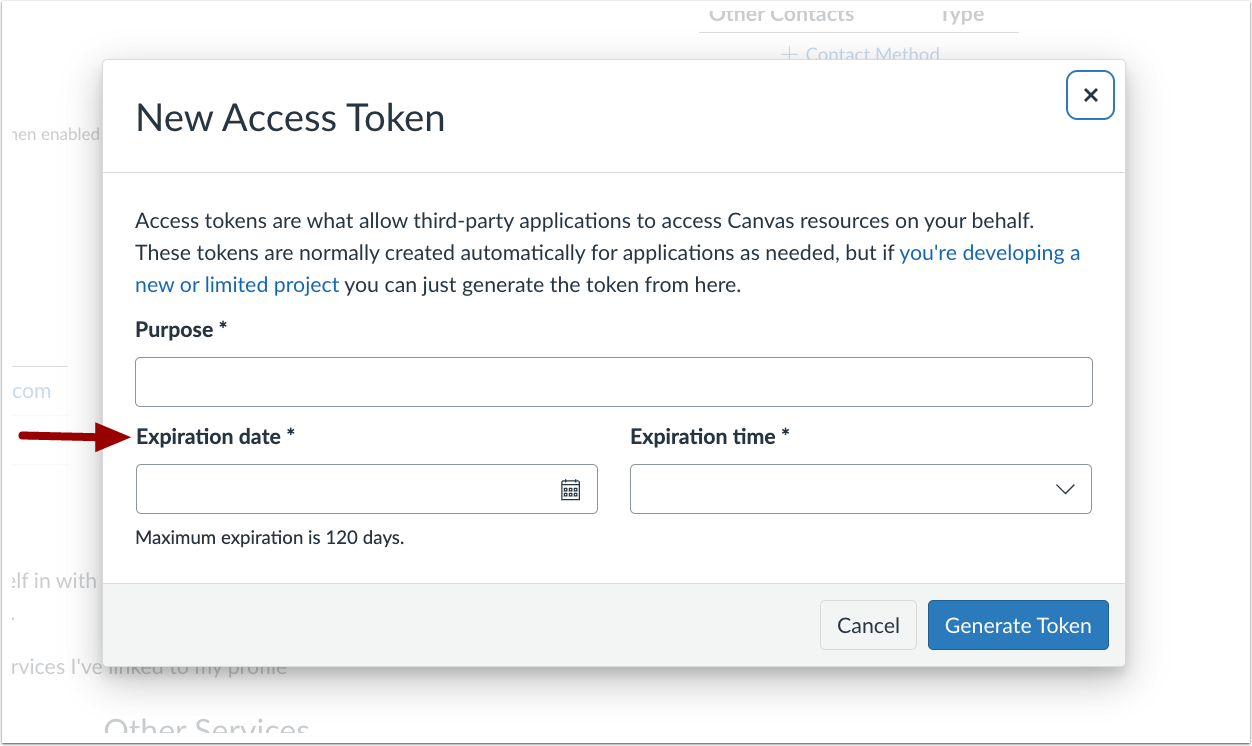Cancel the new access token creation
Viewport: 1252px width, 746px height.
tap(867, 624)
